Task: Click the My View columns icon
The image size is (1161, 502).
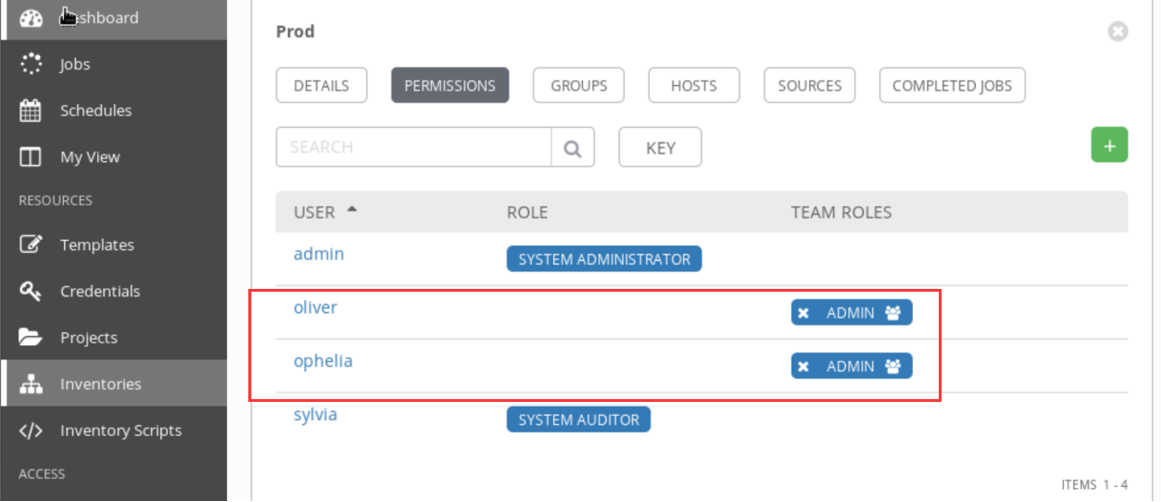Action: (30, 157)
